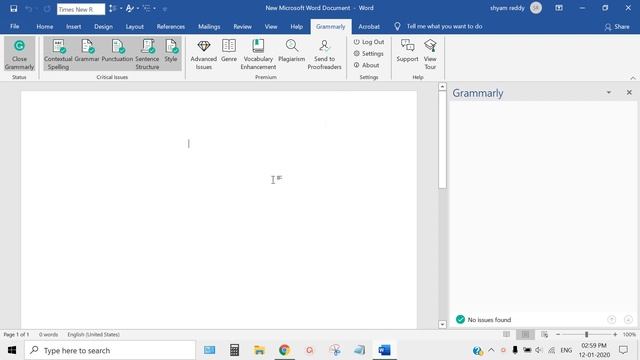
Task: Switch to the Mailings tab
Action: point(209,26)
